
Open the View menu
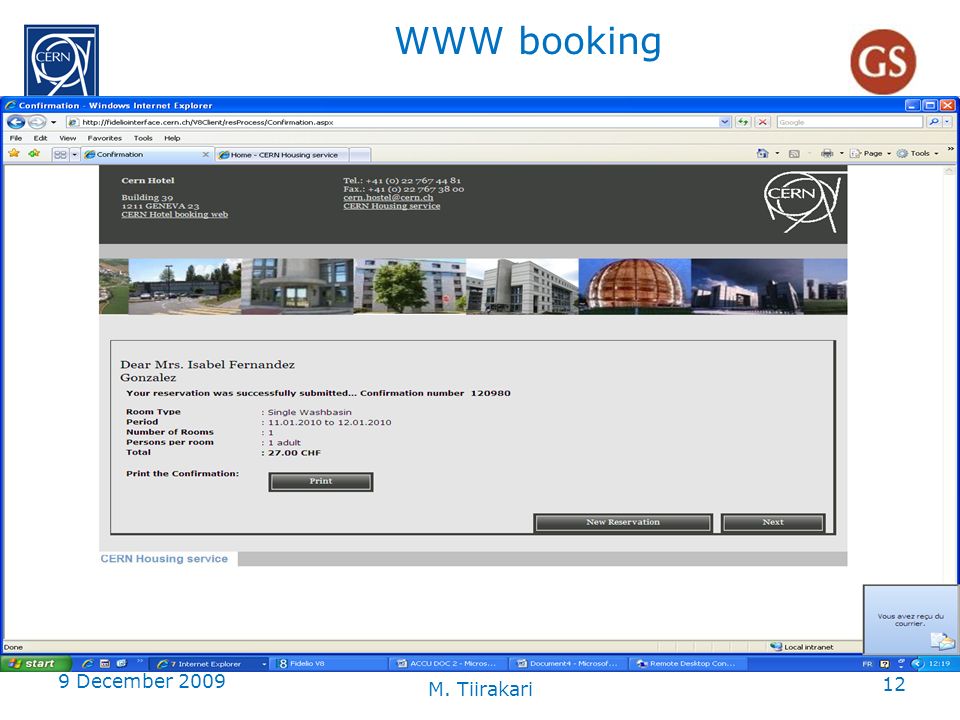coord(67,138)
